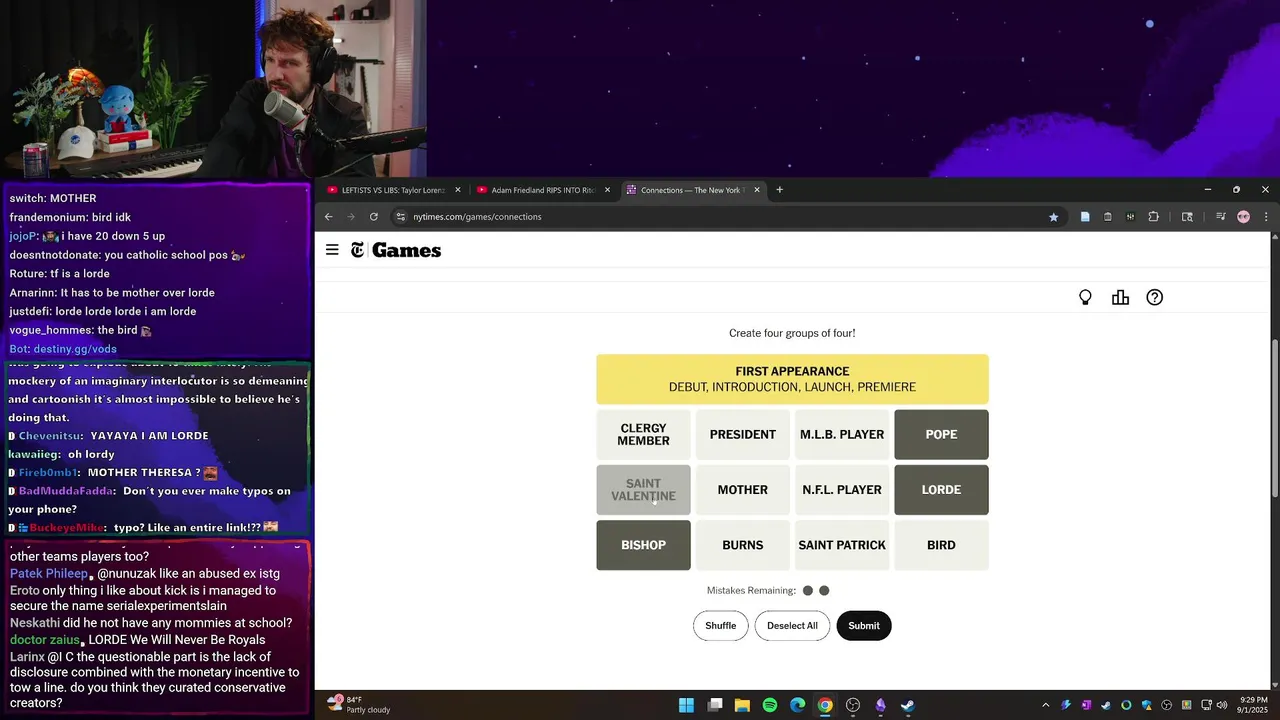Select the BIRD tile
The image size is (1280, 720).
click(x=941, y=545)
